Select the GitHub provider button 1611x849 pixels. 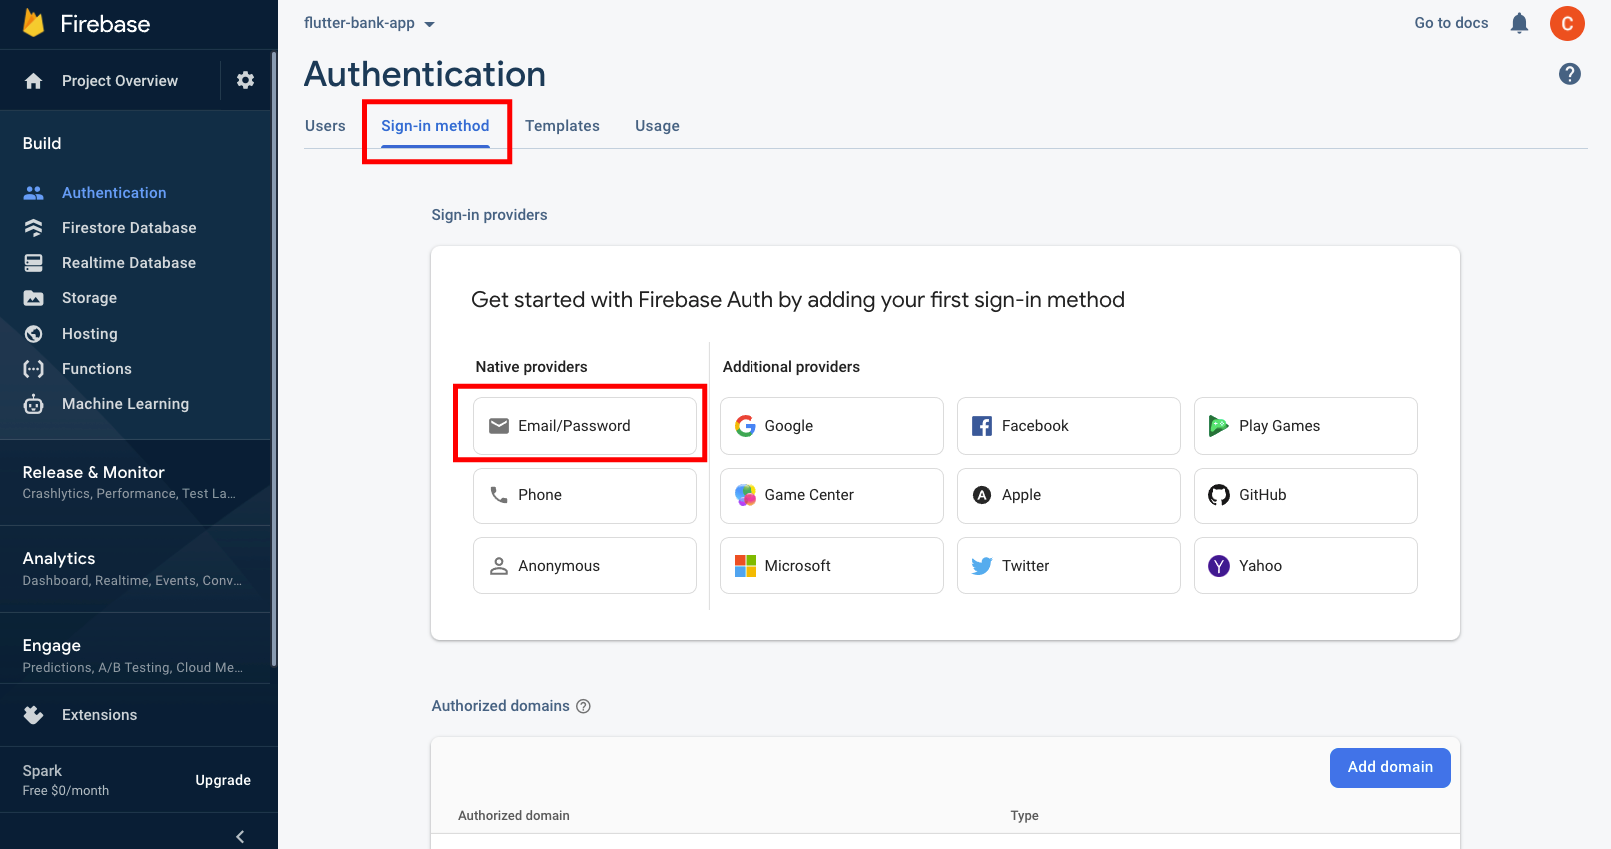[1306, 496]
